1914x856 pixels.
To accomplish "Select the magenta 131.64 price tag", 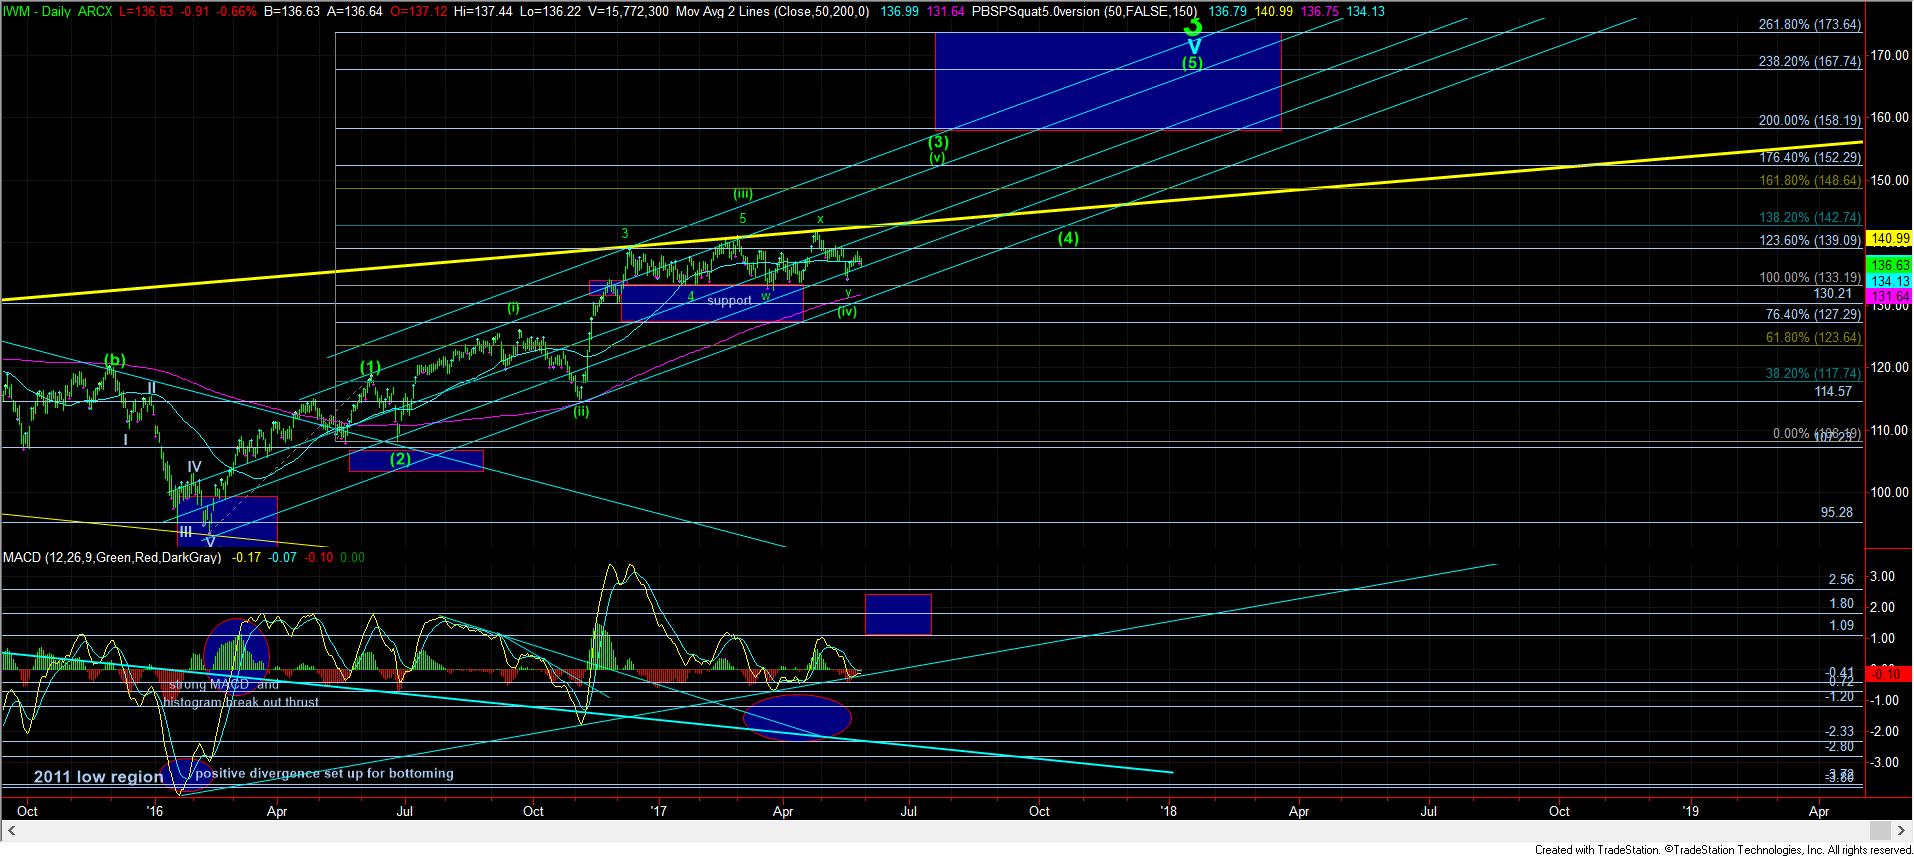I will pos(1889,297).
